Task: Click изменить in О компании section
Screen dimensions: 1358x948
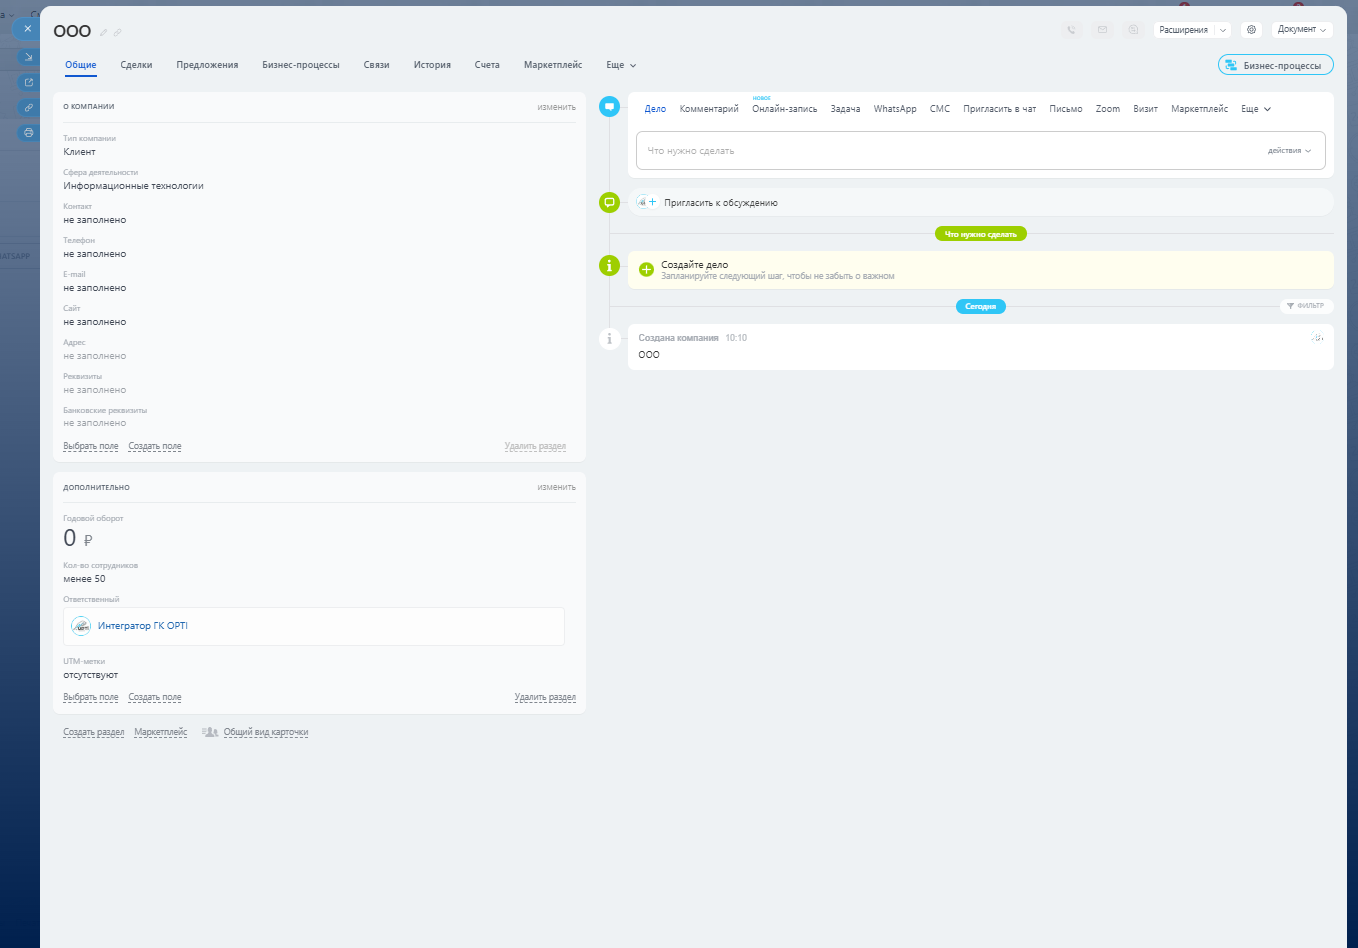Action: coord(556,107)
